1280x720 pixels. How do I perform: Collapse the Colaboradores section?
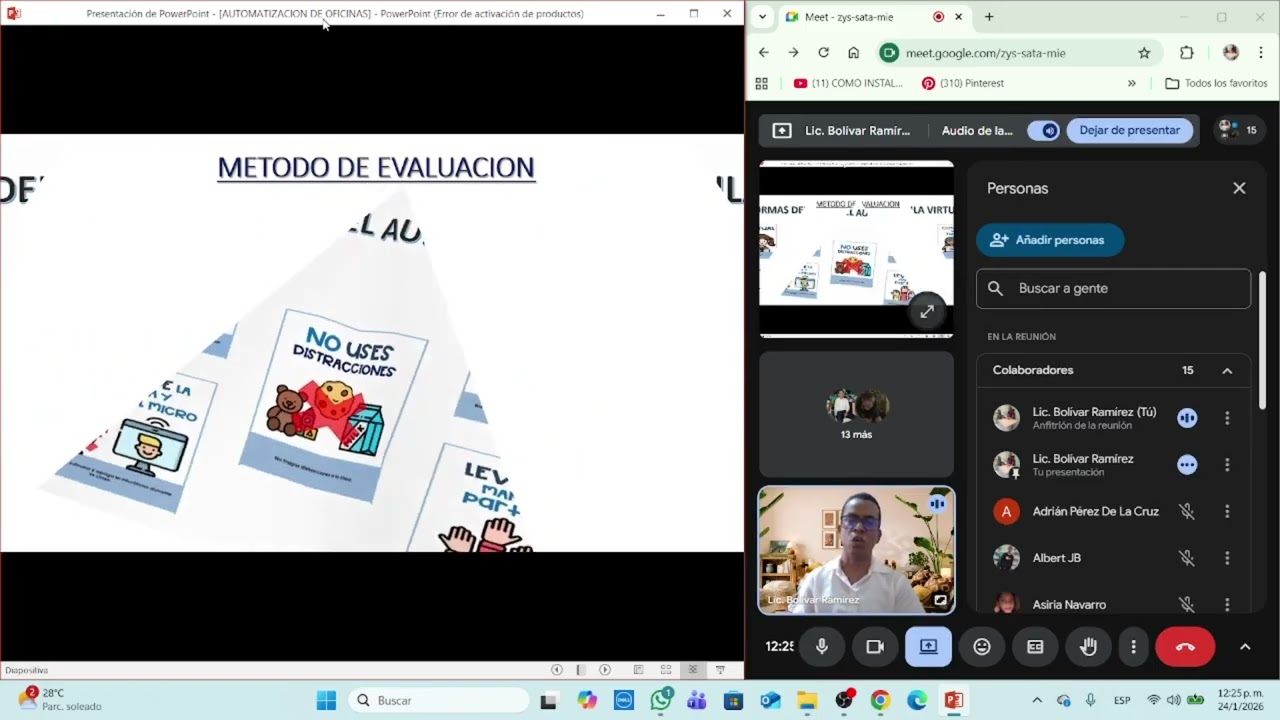coord(1227,370)
